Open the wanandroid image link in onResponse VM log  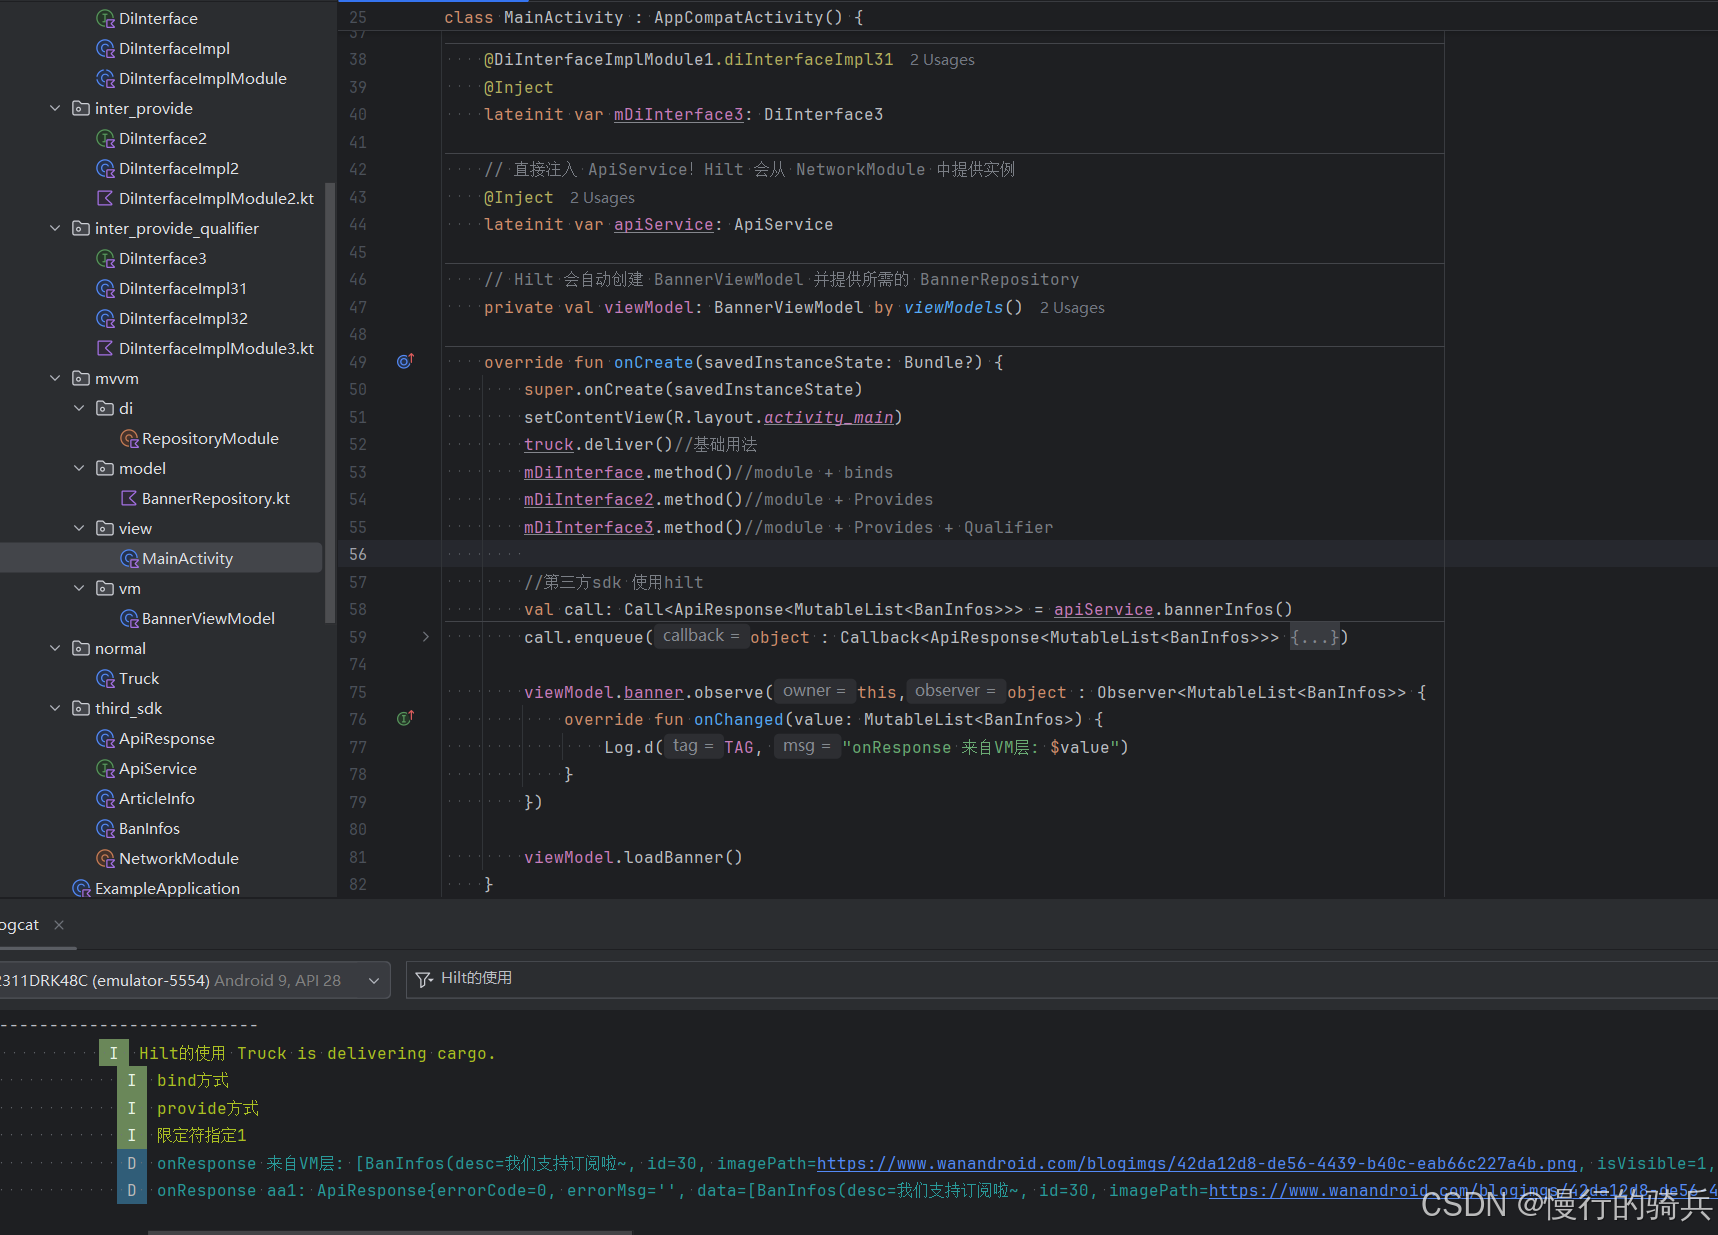tap(1196, 1163)
